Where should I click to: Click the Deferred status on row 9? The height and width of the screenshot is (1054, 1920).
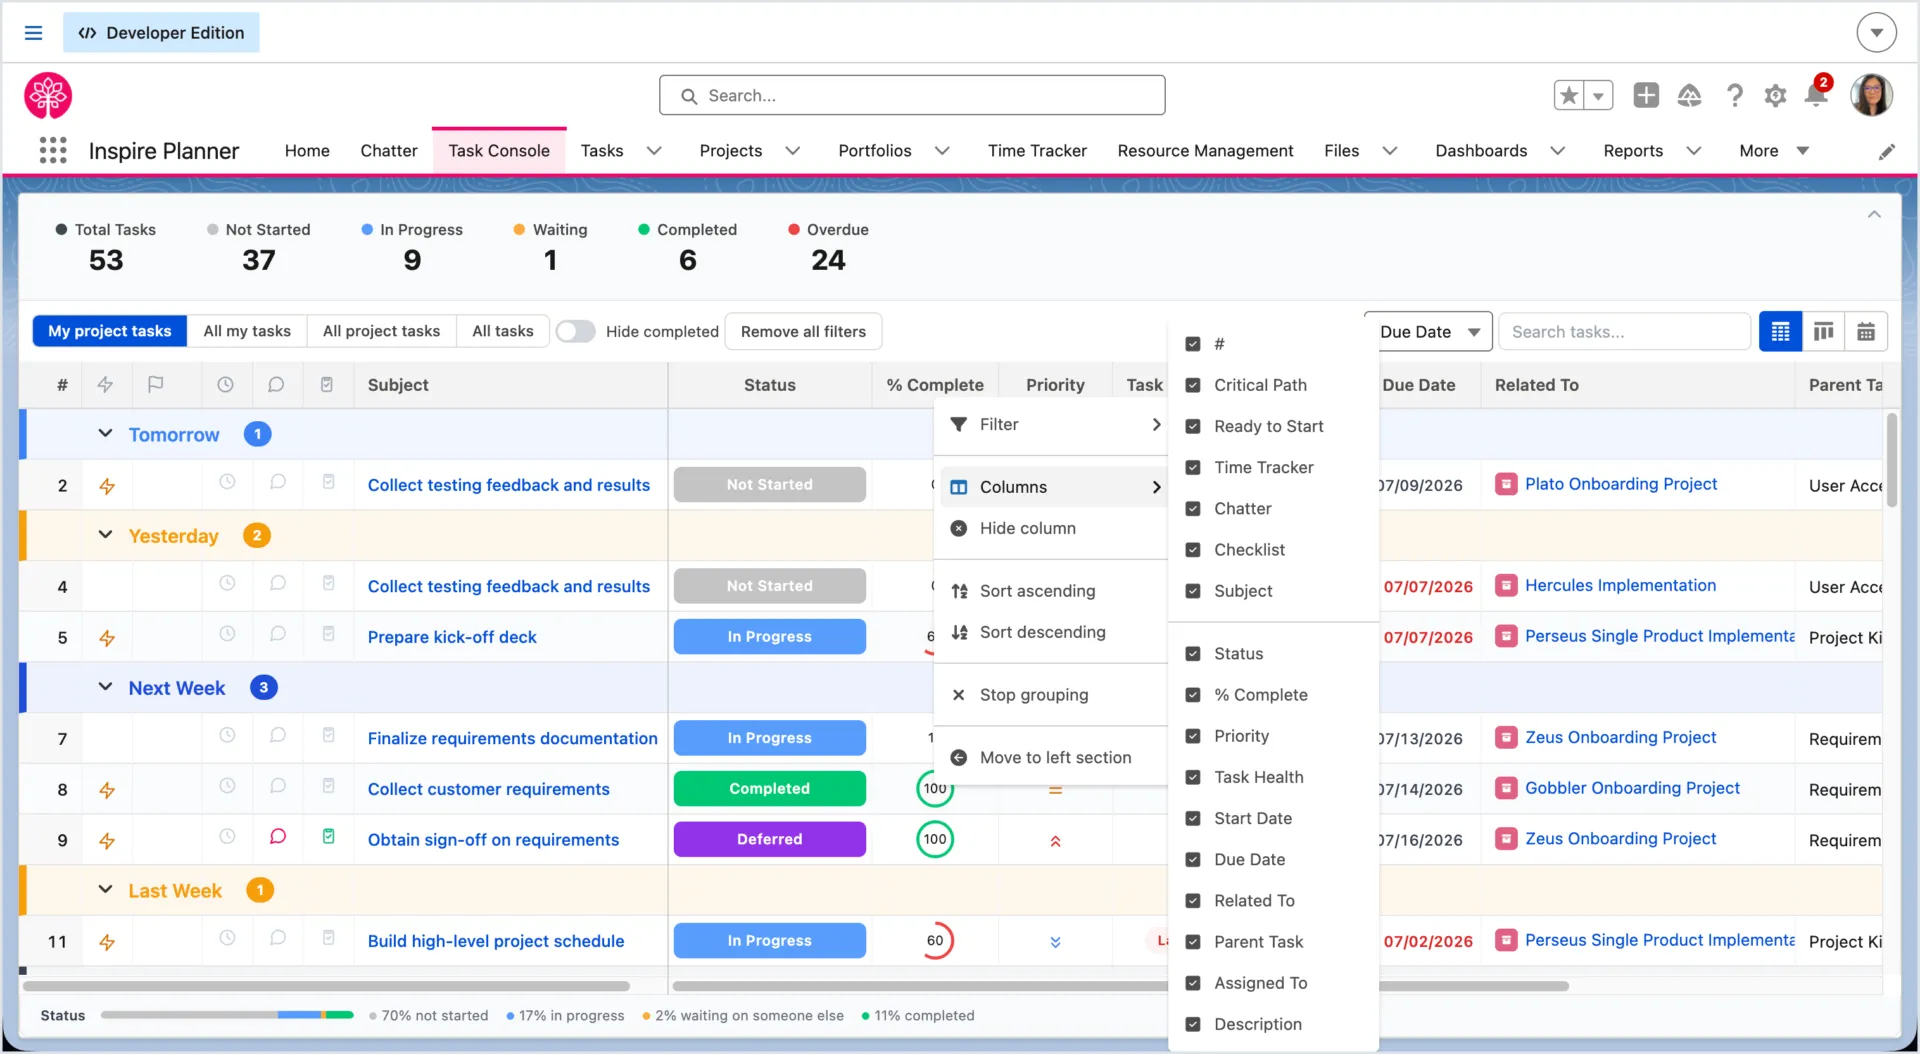coord(769,839)
